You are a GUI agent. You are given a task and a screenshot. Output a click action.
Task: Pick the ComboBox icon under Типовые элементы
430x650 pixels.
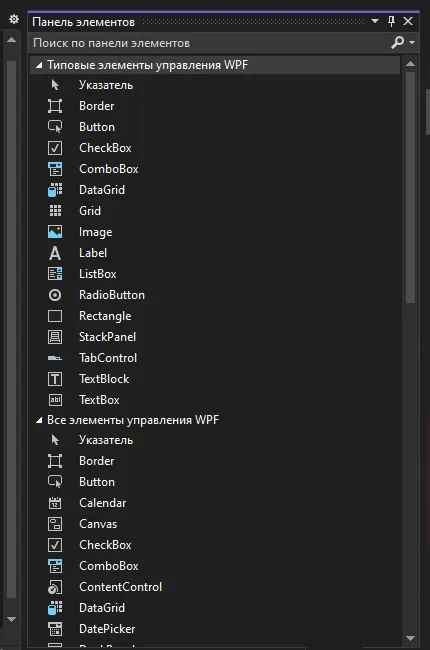(55, 169)
